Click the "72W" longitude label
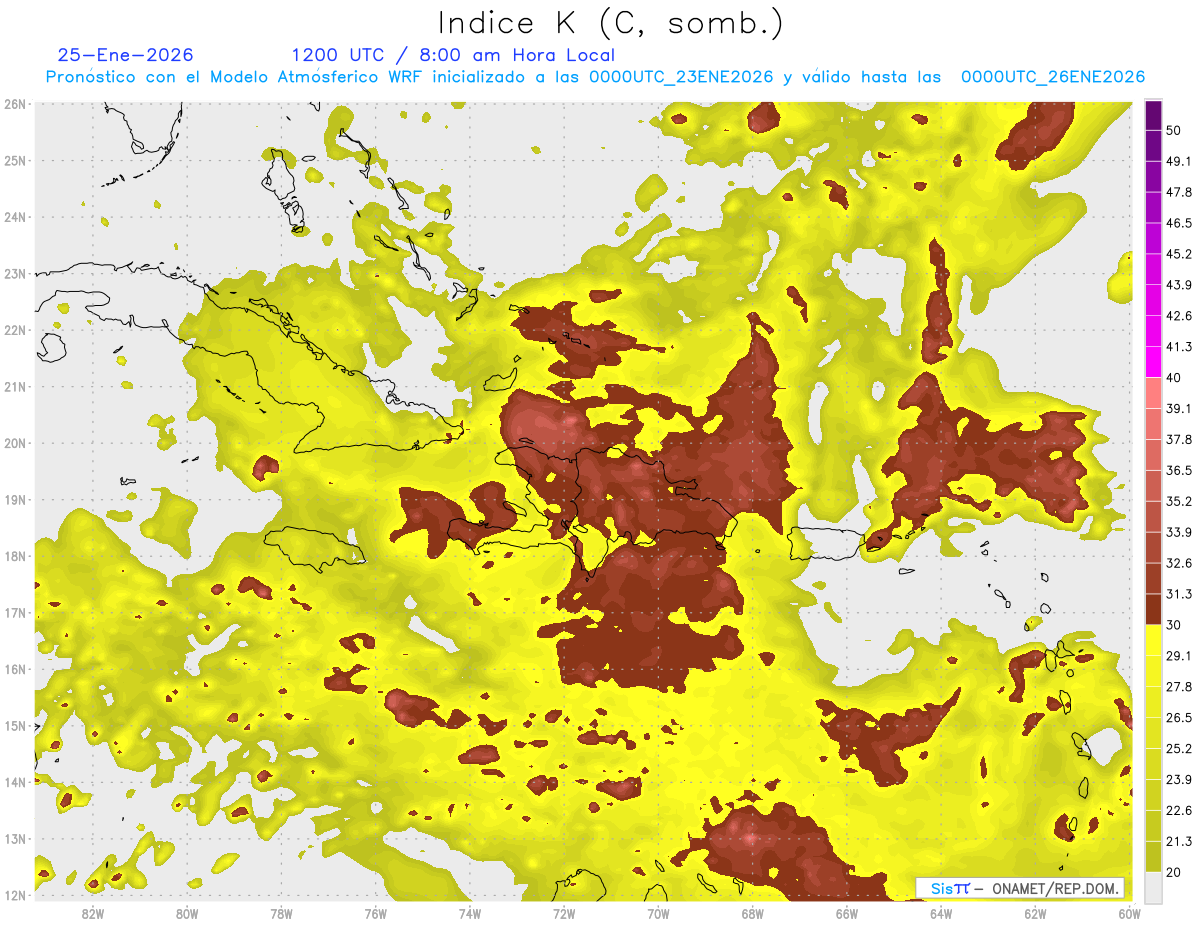The image size is (1200, 927). point(564,913)
